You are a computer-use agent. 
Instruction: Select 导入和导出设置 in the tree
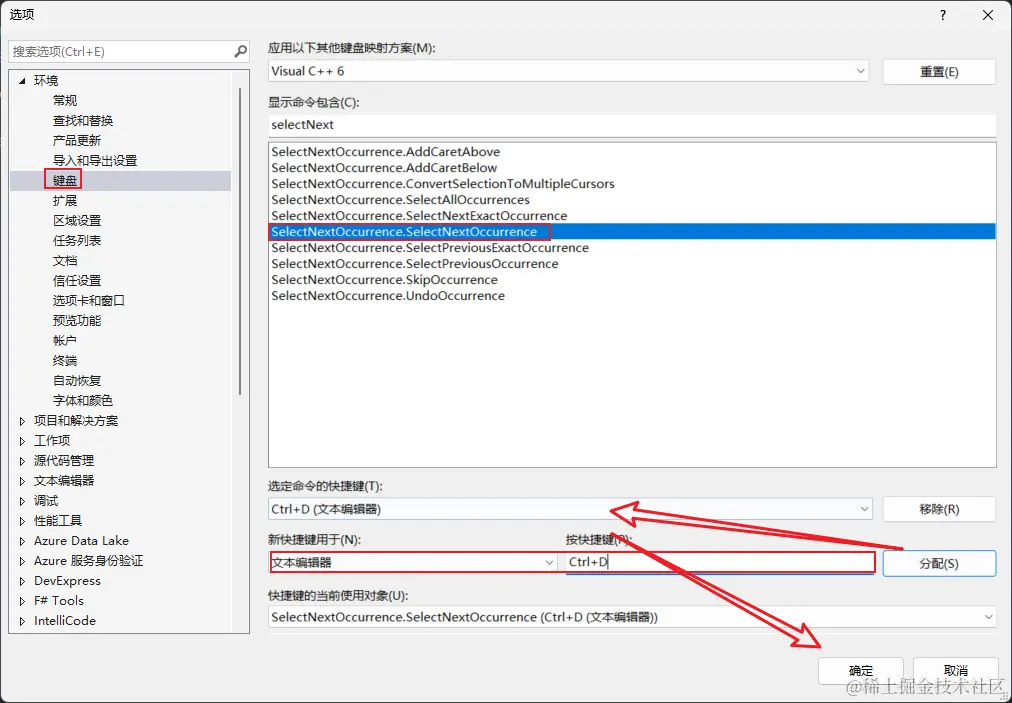coord(95,161)
